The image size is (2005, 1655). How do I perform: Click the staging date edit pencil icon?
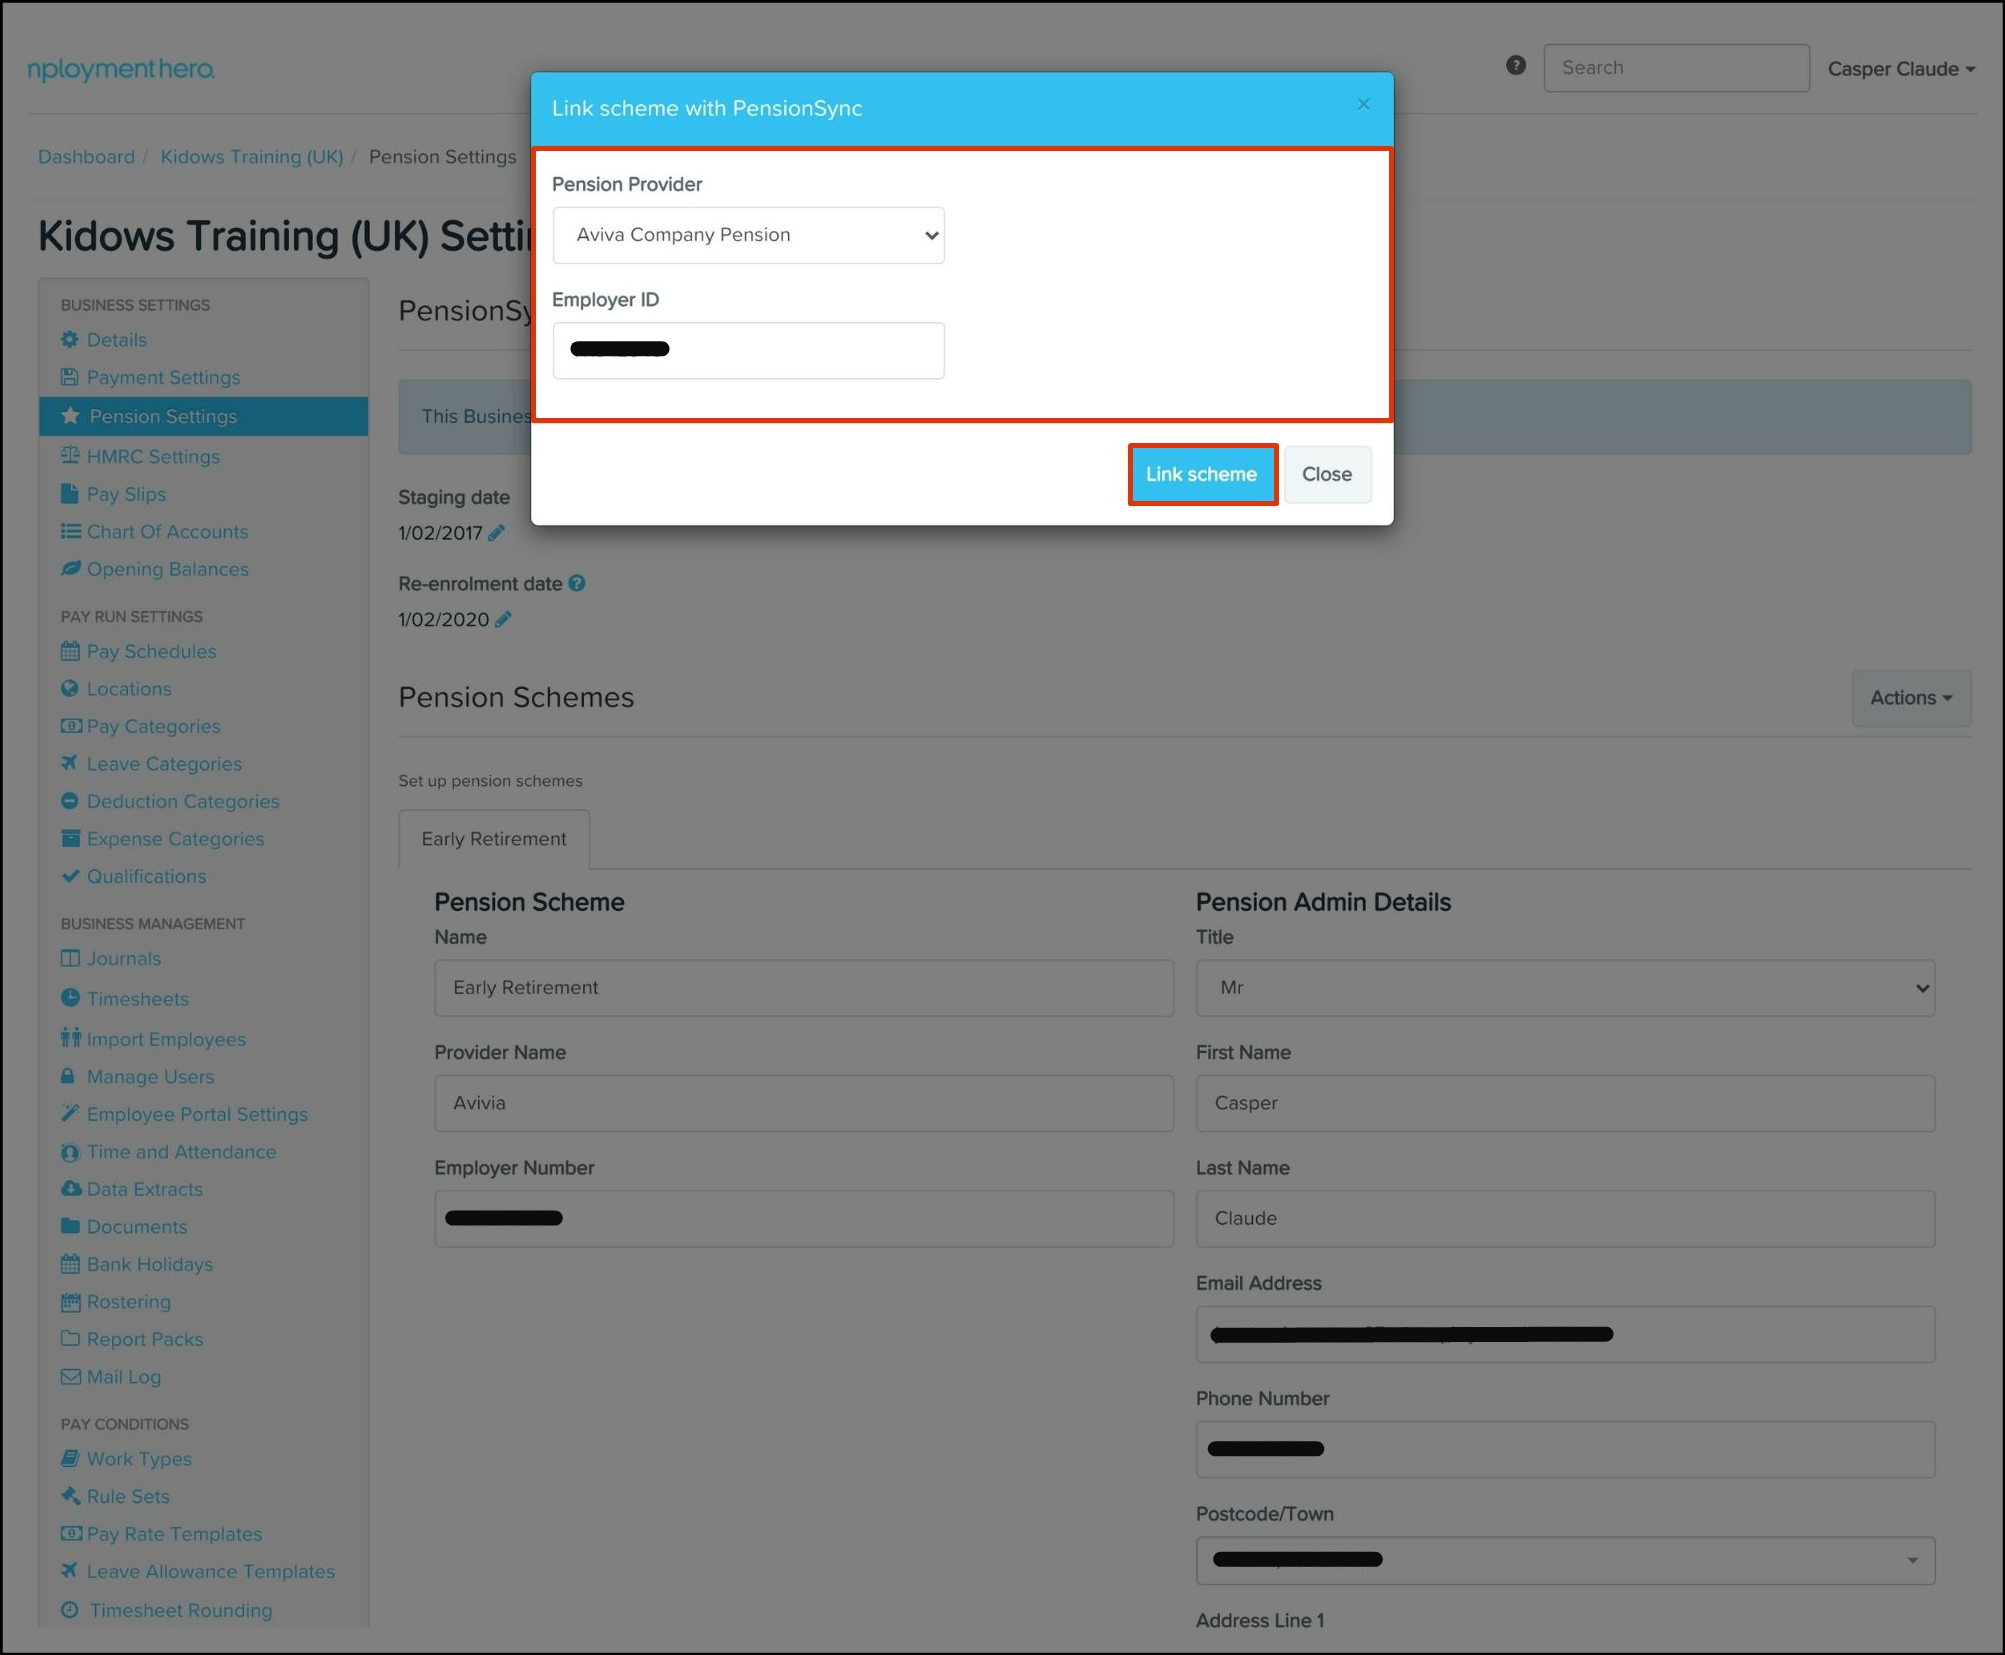[x=497, y=533]
